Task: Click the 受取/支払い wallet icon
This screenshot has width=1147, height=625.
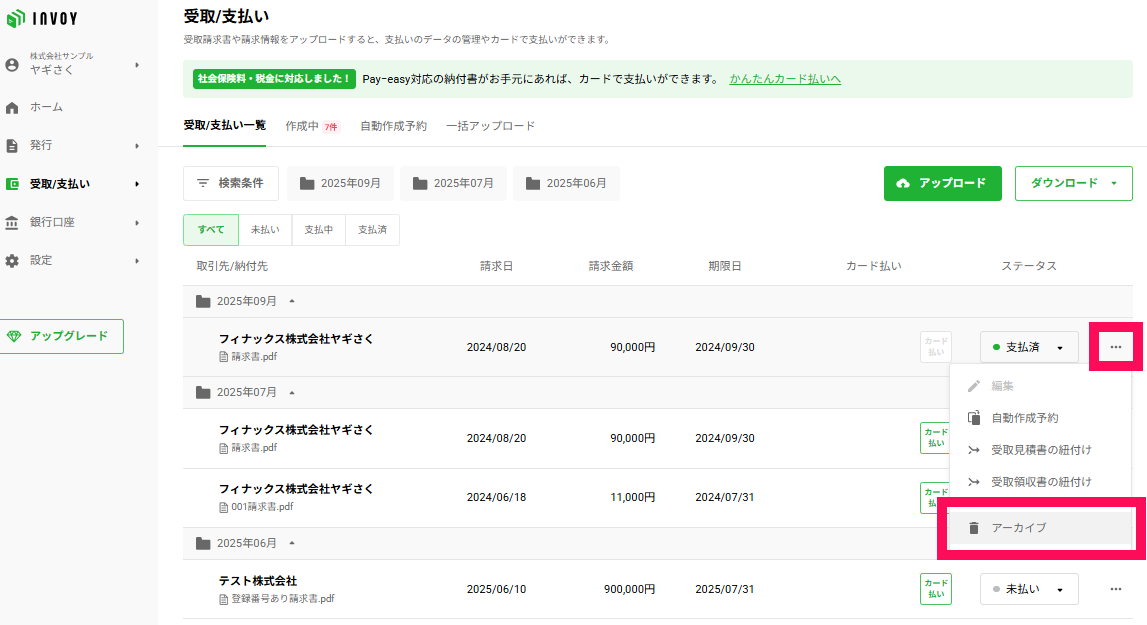Action: tap(12, 184)
